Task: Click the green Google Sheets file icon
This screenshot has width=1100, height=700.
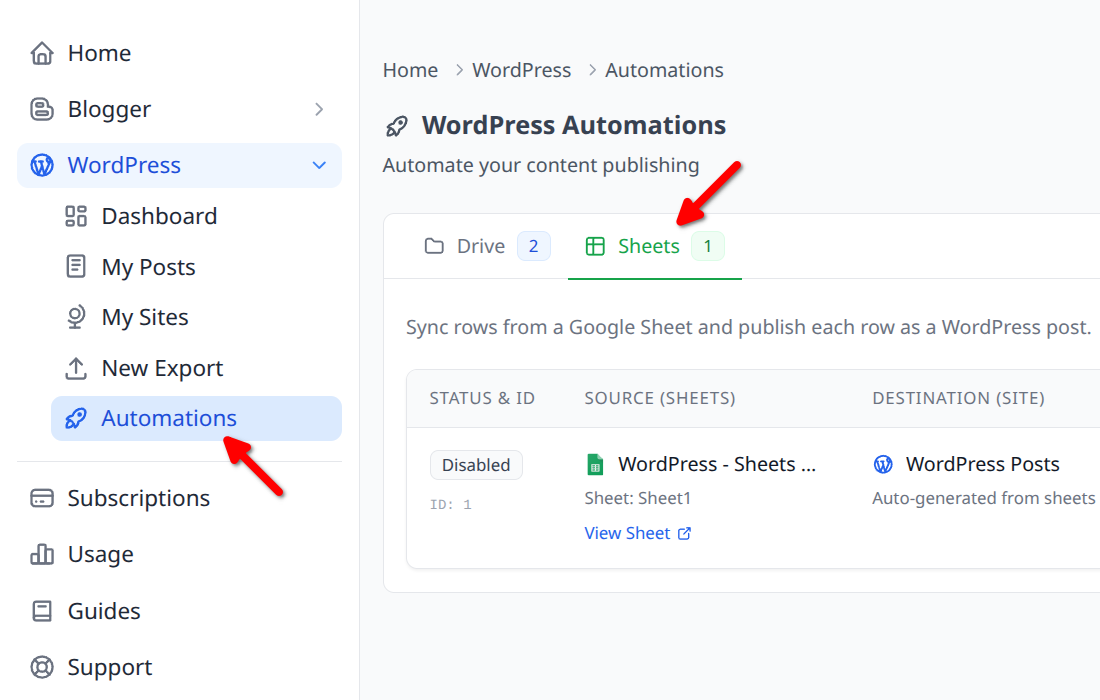Action: (x=595, y=463)
